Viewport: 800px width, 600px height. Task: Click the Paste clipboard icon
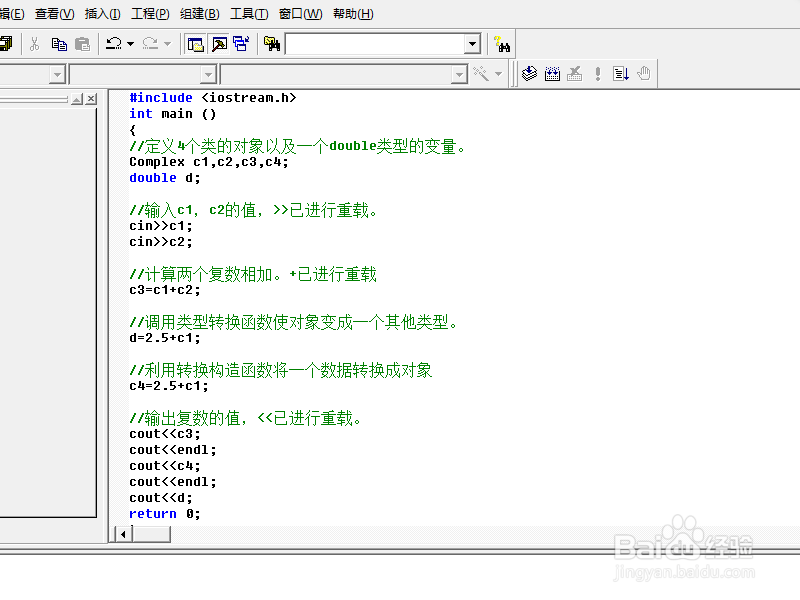pyautogui.click(x=82, y=44)
